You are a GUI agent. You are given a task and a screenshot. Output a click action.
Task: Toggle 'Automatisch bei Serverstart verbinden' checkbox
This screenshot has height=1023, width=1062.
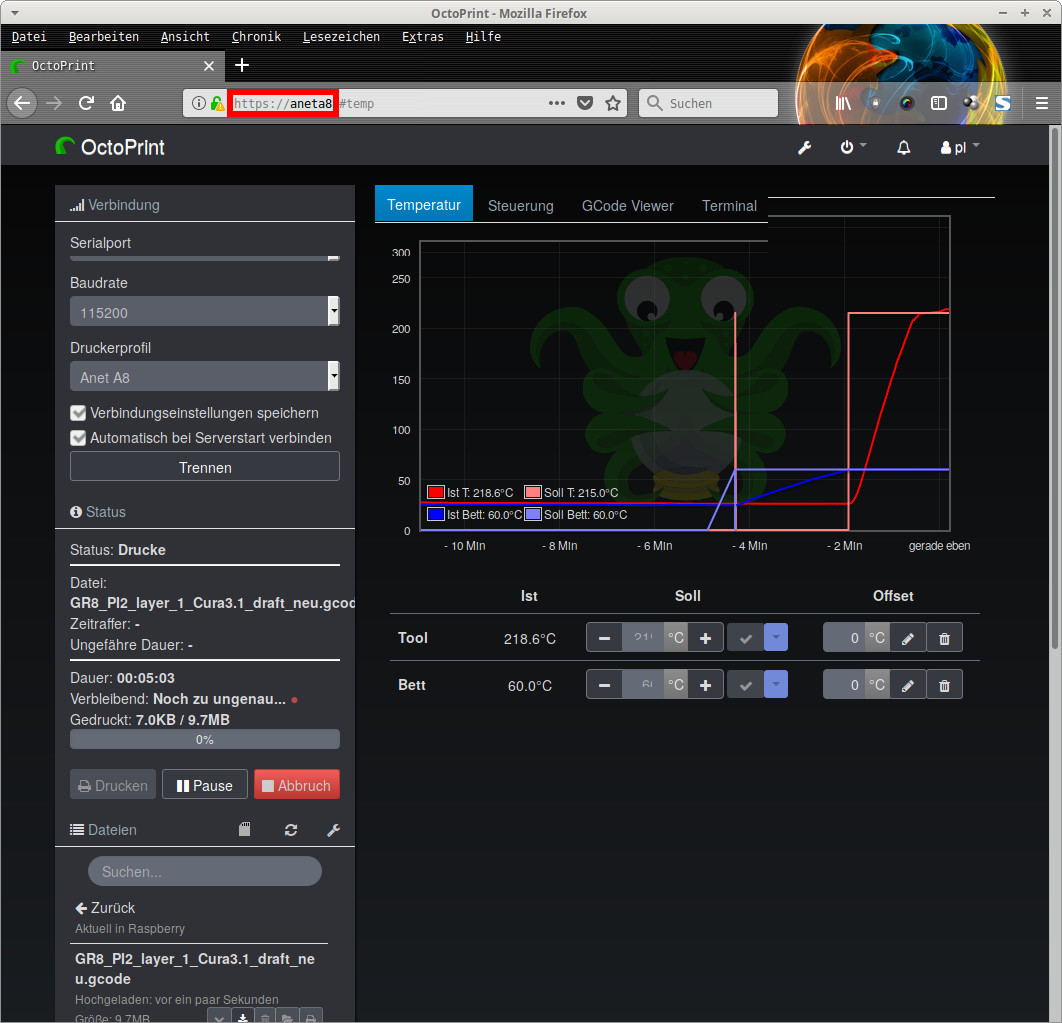78,438
